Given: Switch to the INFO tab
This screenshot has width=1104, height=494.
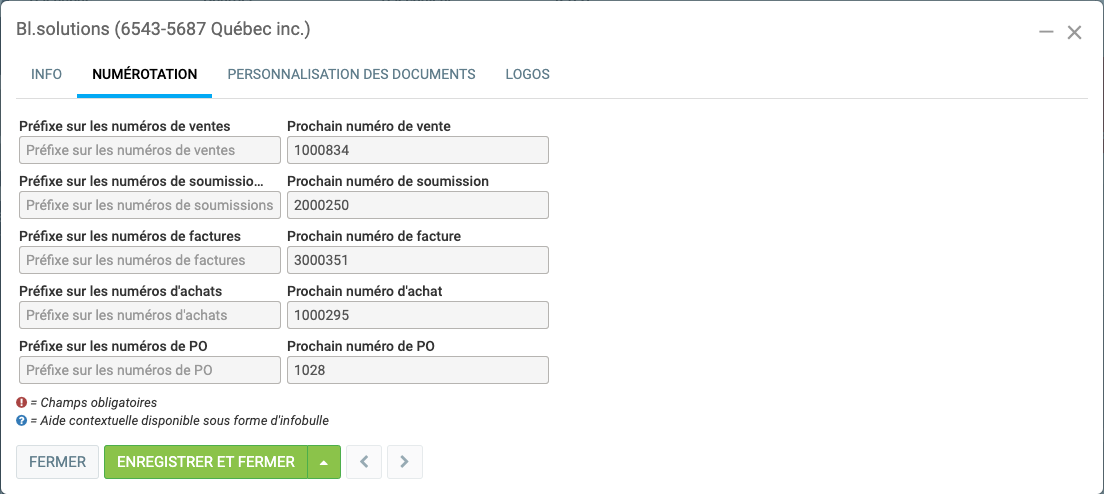Looking at the screenshot, I should pos(46,74).
